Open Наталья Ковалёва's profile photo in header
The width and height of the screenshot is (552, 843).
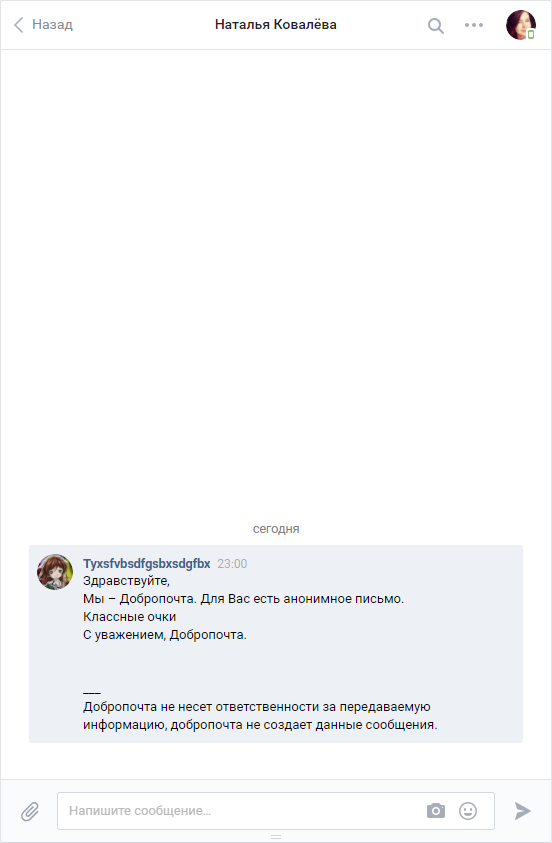tap(521, 25)
